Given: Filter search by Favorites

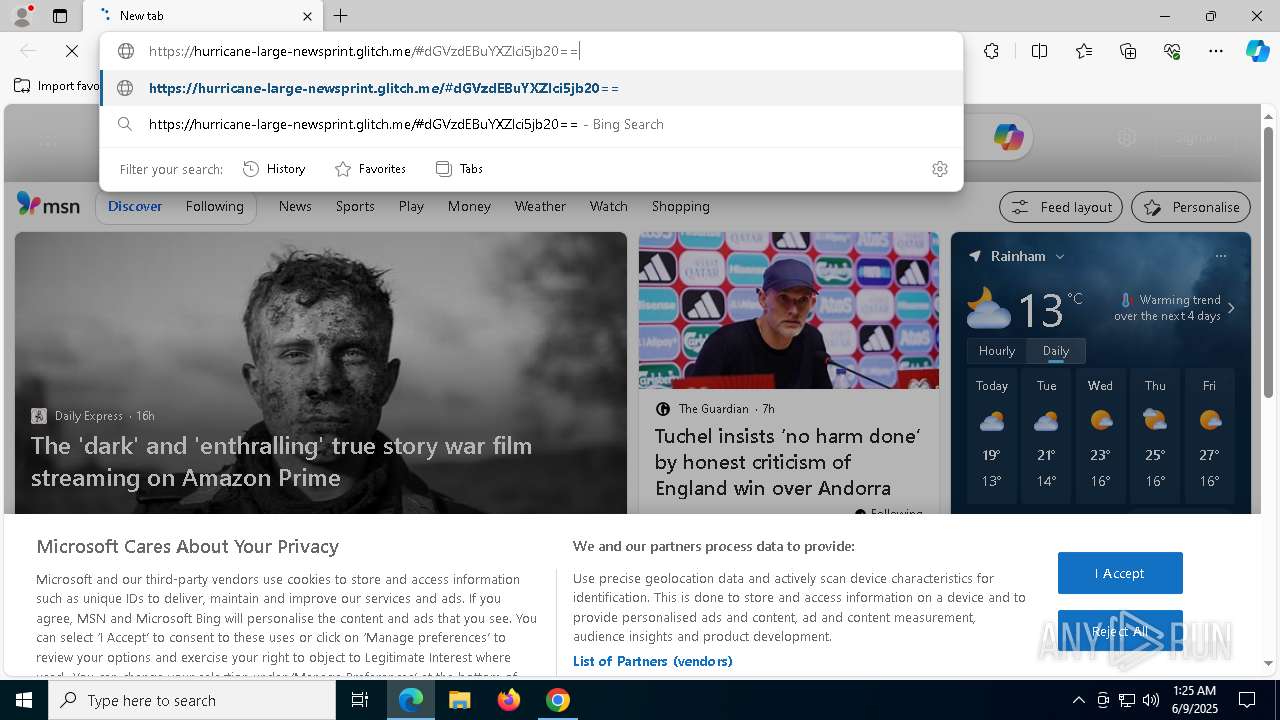Looking at the screenshot, I should pos(370,169).
